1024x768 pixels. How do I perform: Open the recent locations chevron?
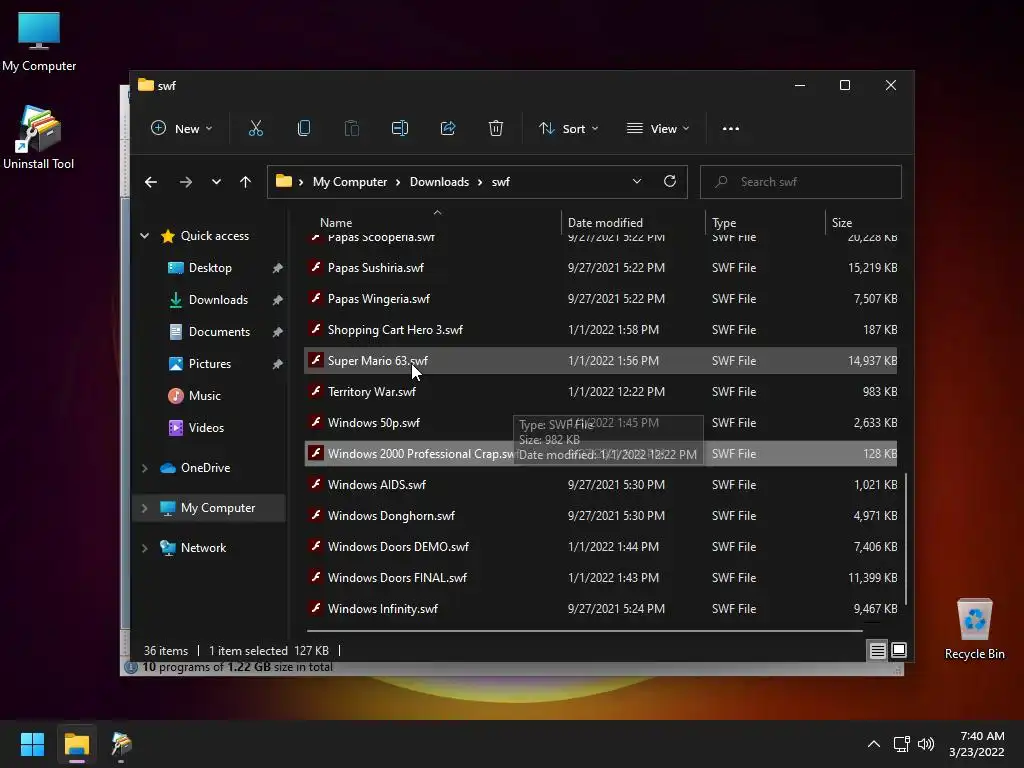pyautogui.click(x=216, y=182)
